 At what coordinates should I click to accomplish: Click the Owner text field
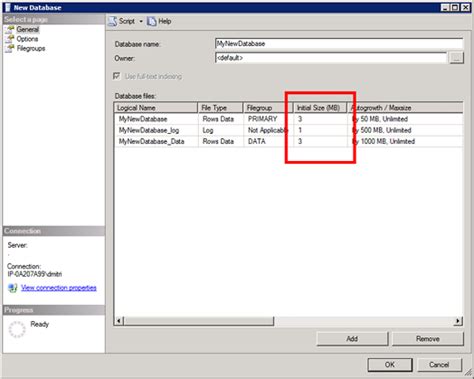click(331, 58)
